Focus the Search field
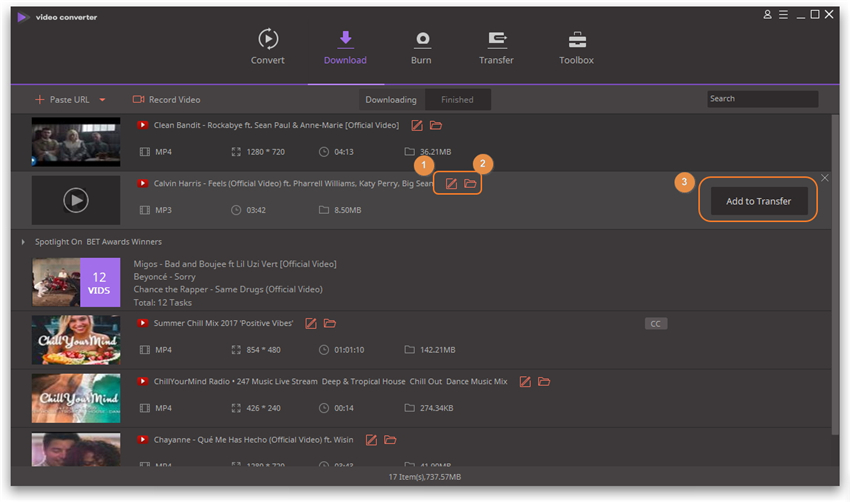 click(762, 99)
